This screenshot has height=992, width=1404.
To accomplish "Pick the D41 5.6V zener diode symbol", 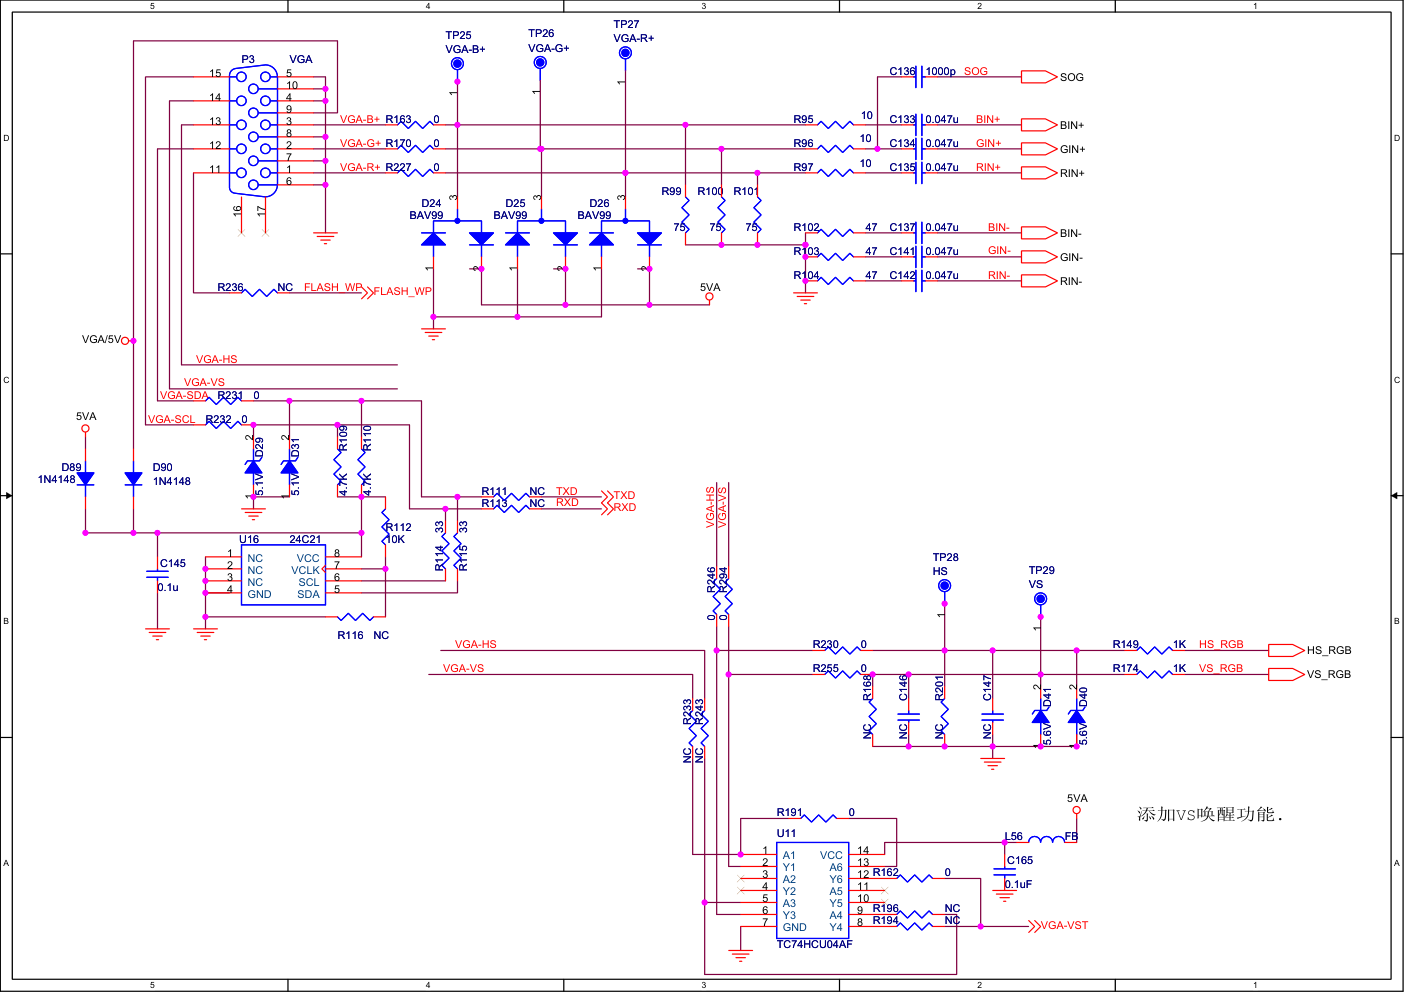I will point(1040,716).
